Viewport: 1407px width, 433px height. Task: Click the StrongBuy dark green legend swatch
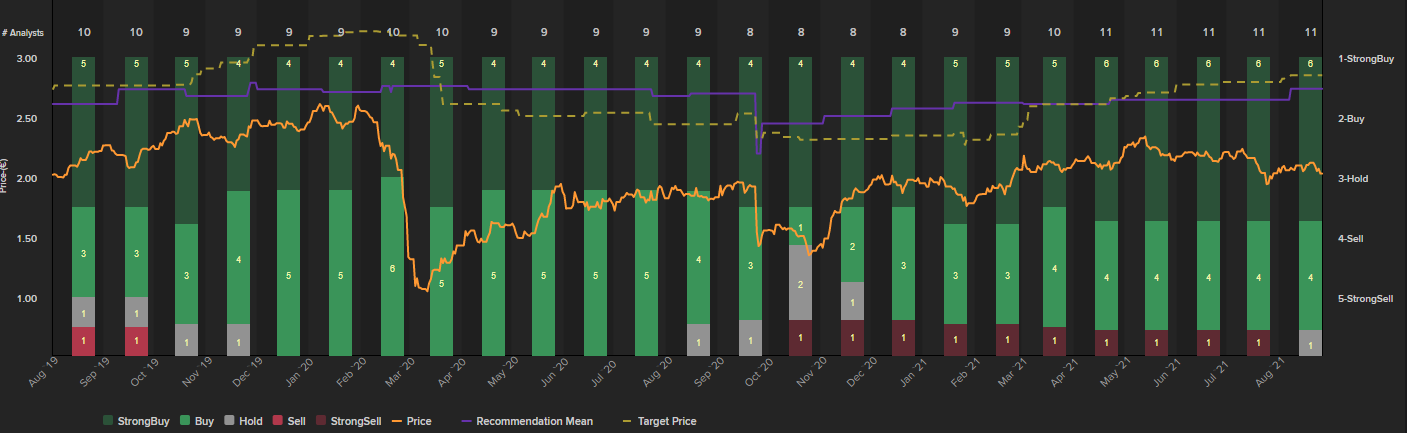click(x=109, y=421)
